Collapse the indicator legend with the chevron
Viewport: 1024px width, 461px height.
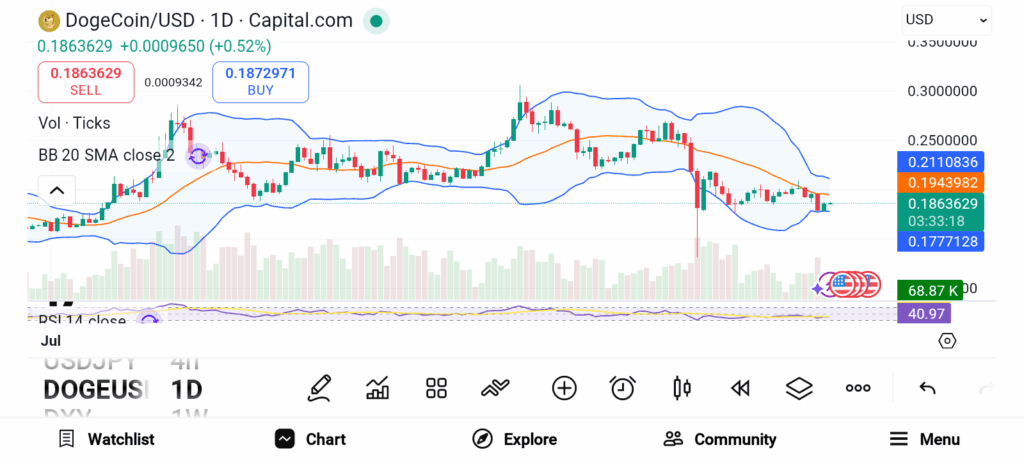(x=56, y=190)
